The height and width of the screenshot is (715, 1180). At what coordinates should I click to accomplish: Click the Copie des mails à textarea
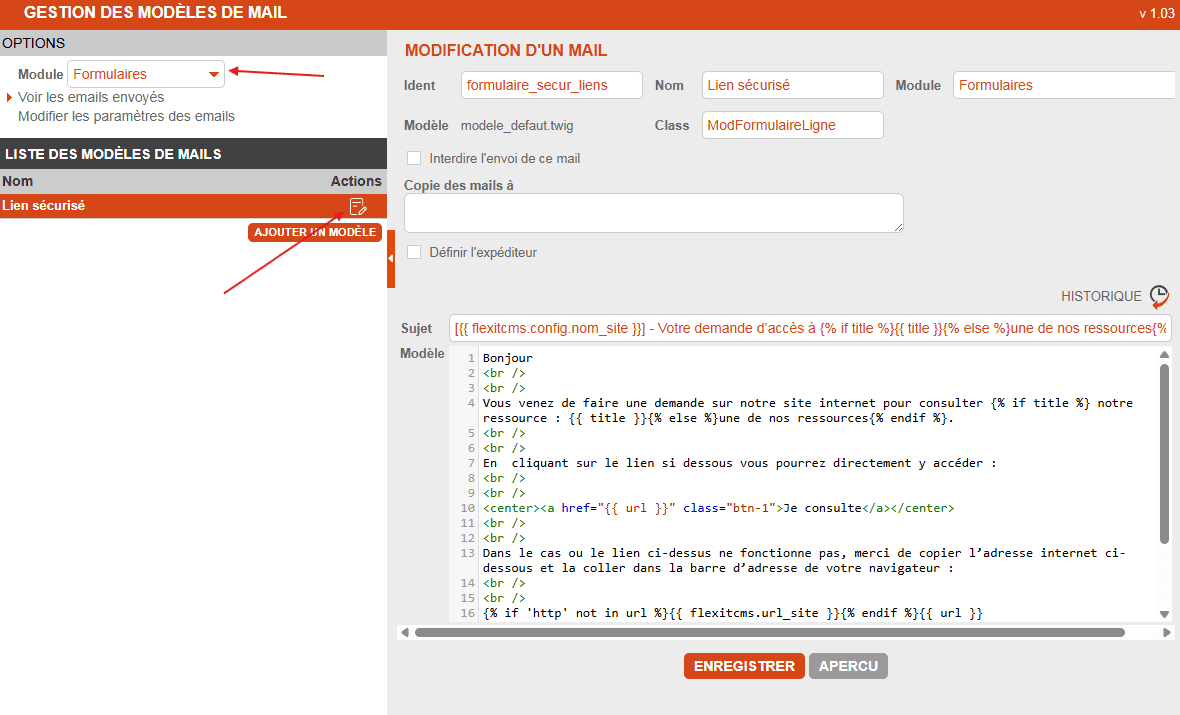tap(653, 213)
